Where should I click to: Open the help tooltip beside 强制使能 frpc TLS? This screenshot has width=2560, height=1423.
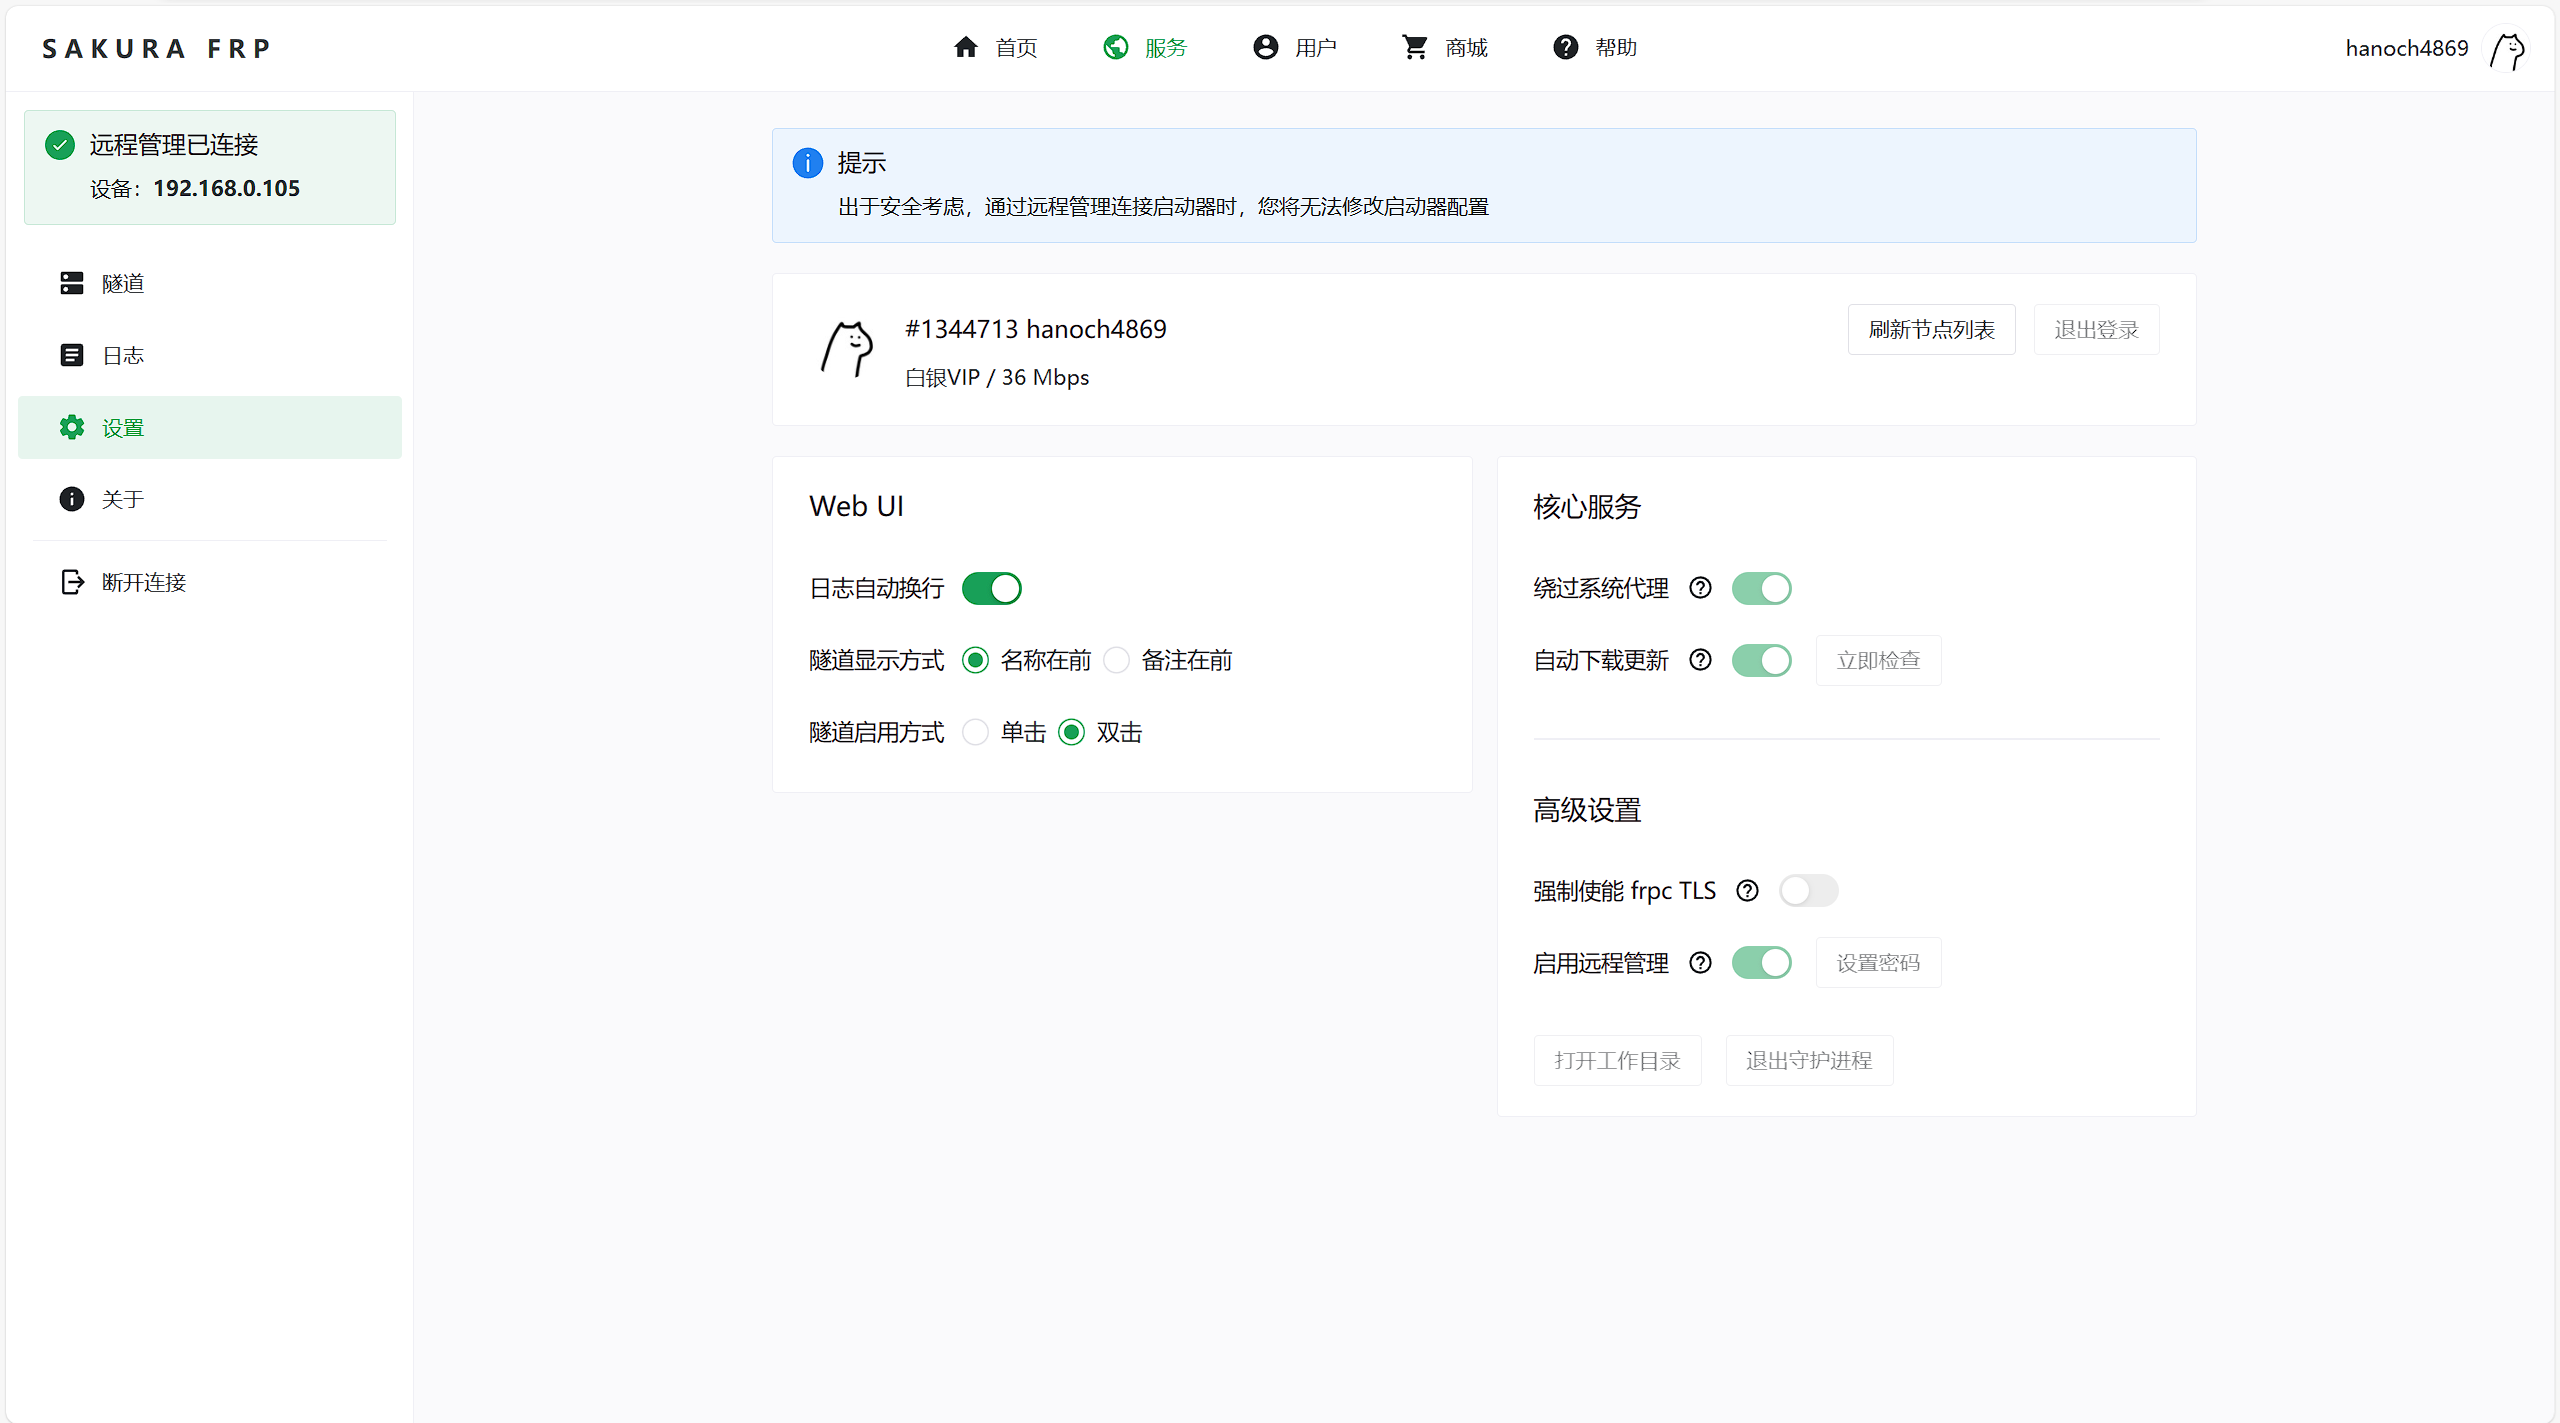pyautogui.click(x=1747, y=890)
